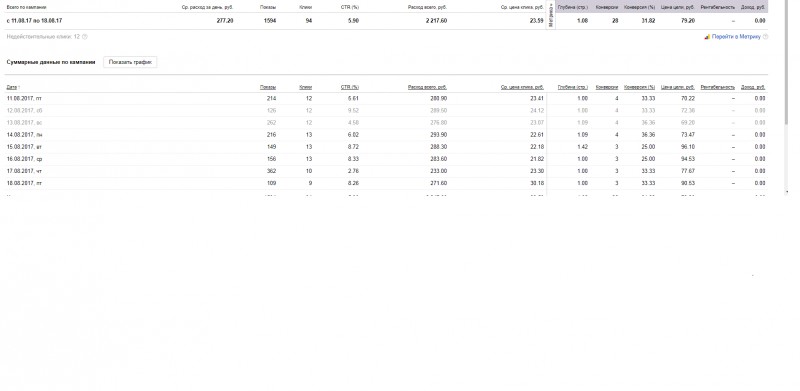800x391 pixels.
Task: Sort by Ср. цена клика, руб. header
Action: point(522,87)
